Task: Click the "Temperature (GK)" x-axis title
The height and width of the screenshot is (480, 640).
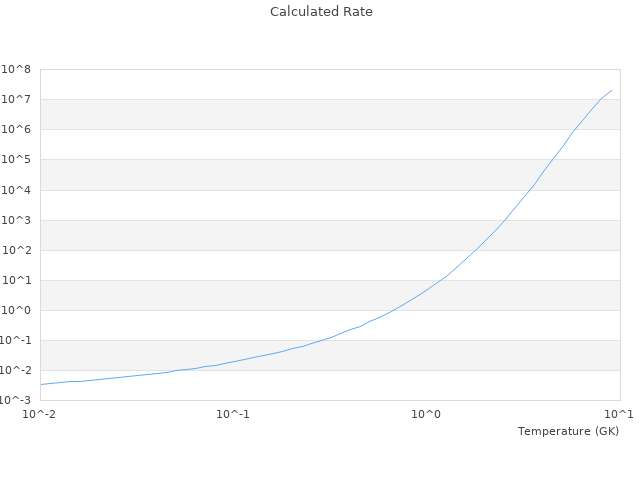Action: pos(568,431)
